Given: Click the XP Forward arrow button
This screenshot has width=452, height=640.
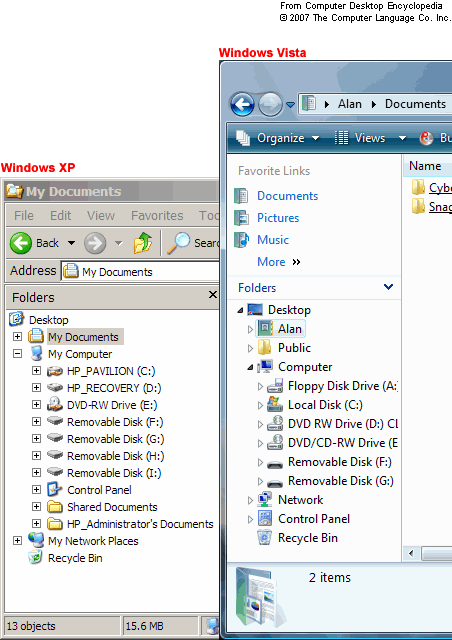Looking at the screenshot, I should click(x=95, y=243).
